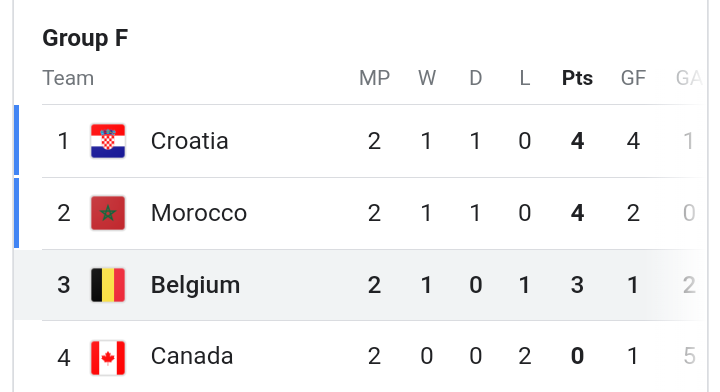
Task: Click Belgium's points value 3
Action: click(x=577, y=285)
